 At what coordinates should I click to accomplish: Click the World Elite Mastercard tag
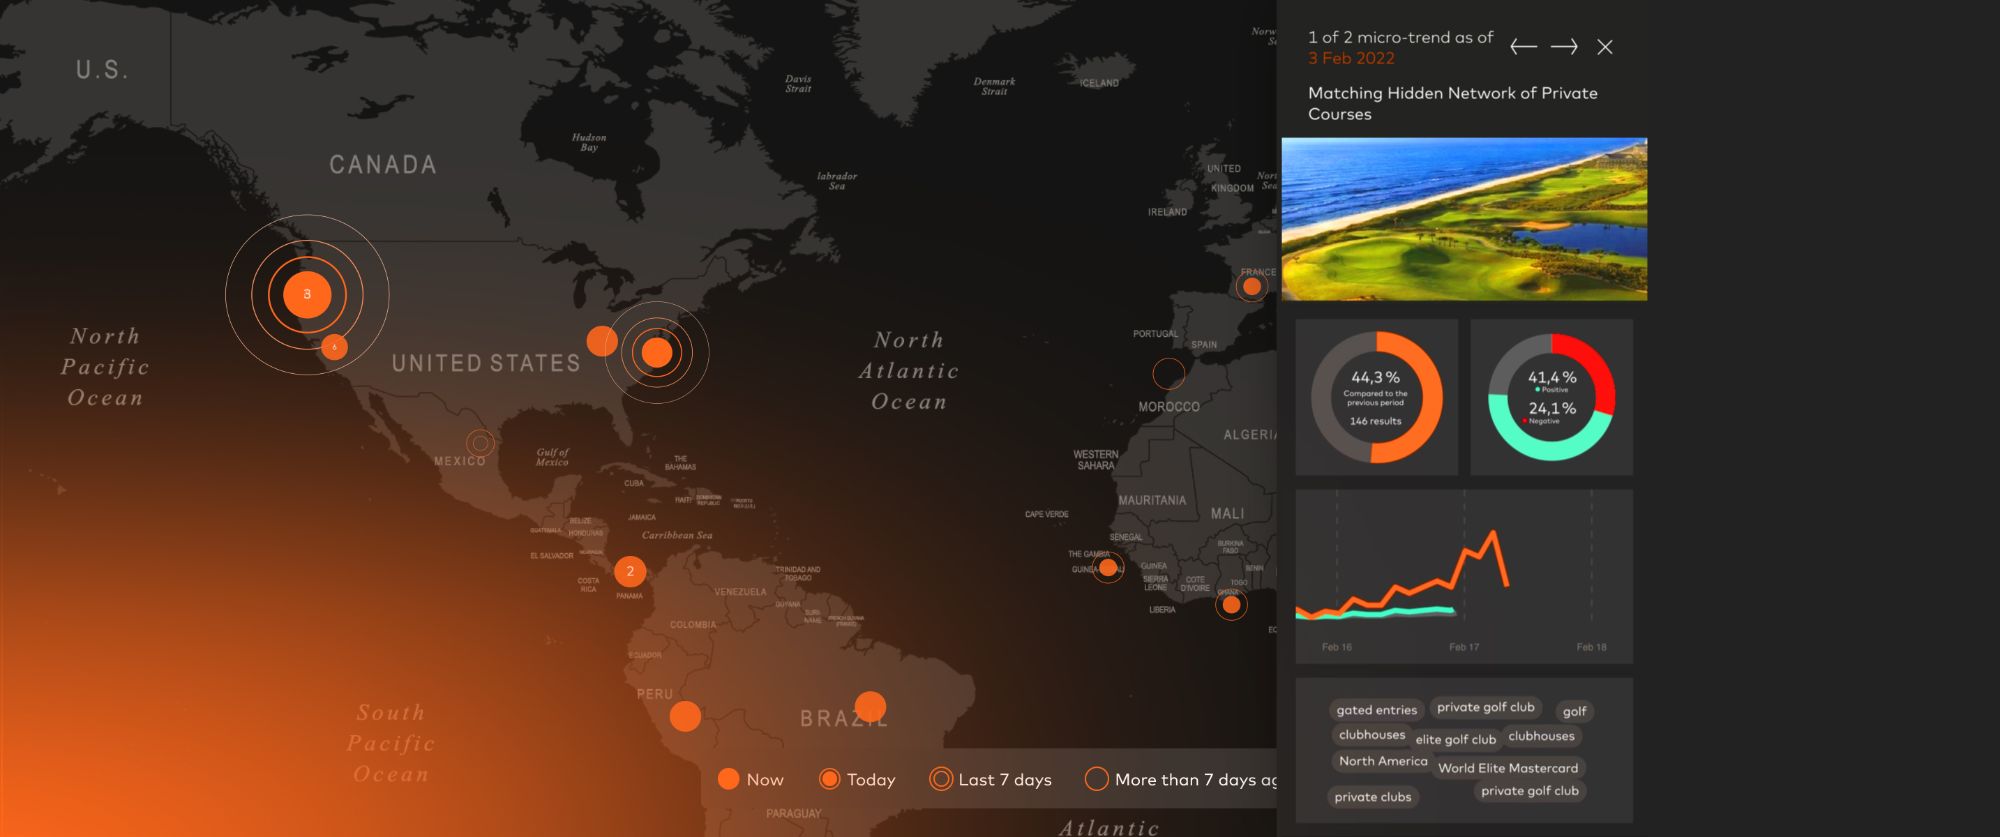[1508, 768]
